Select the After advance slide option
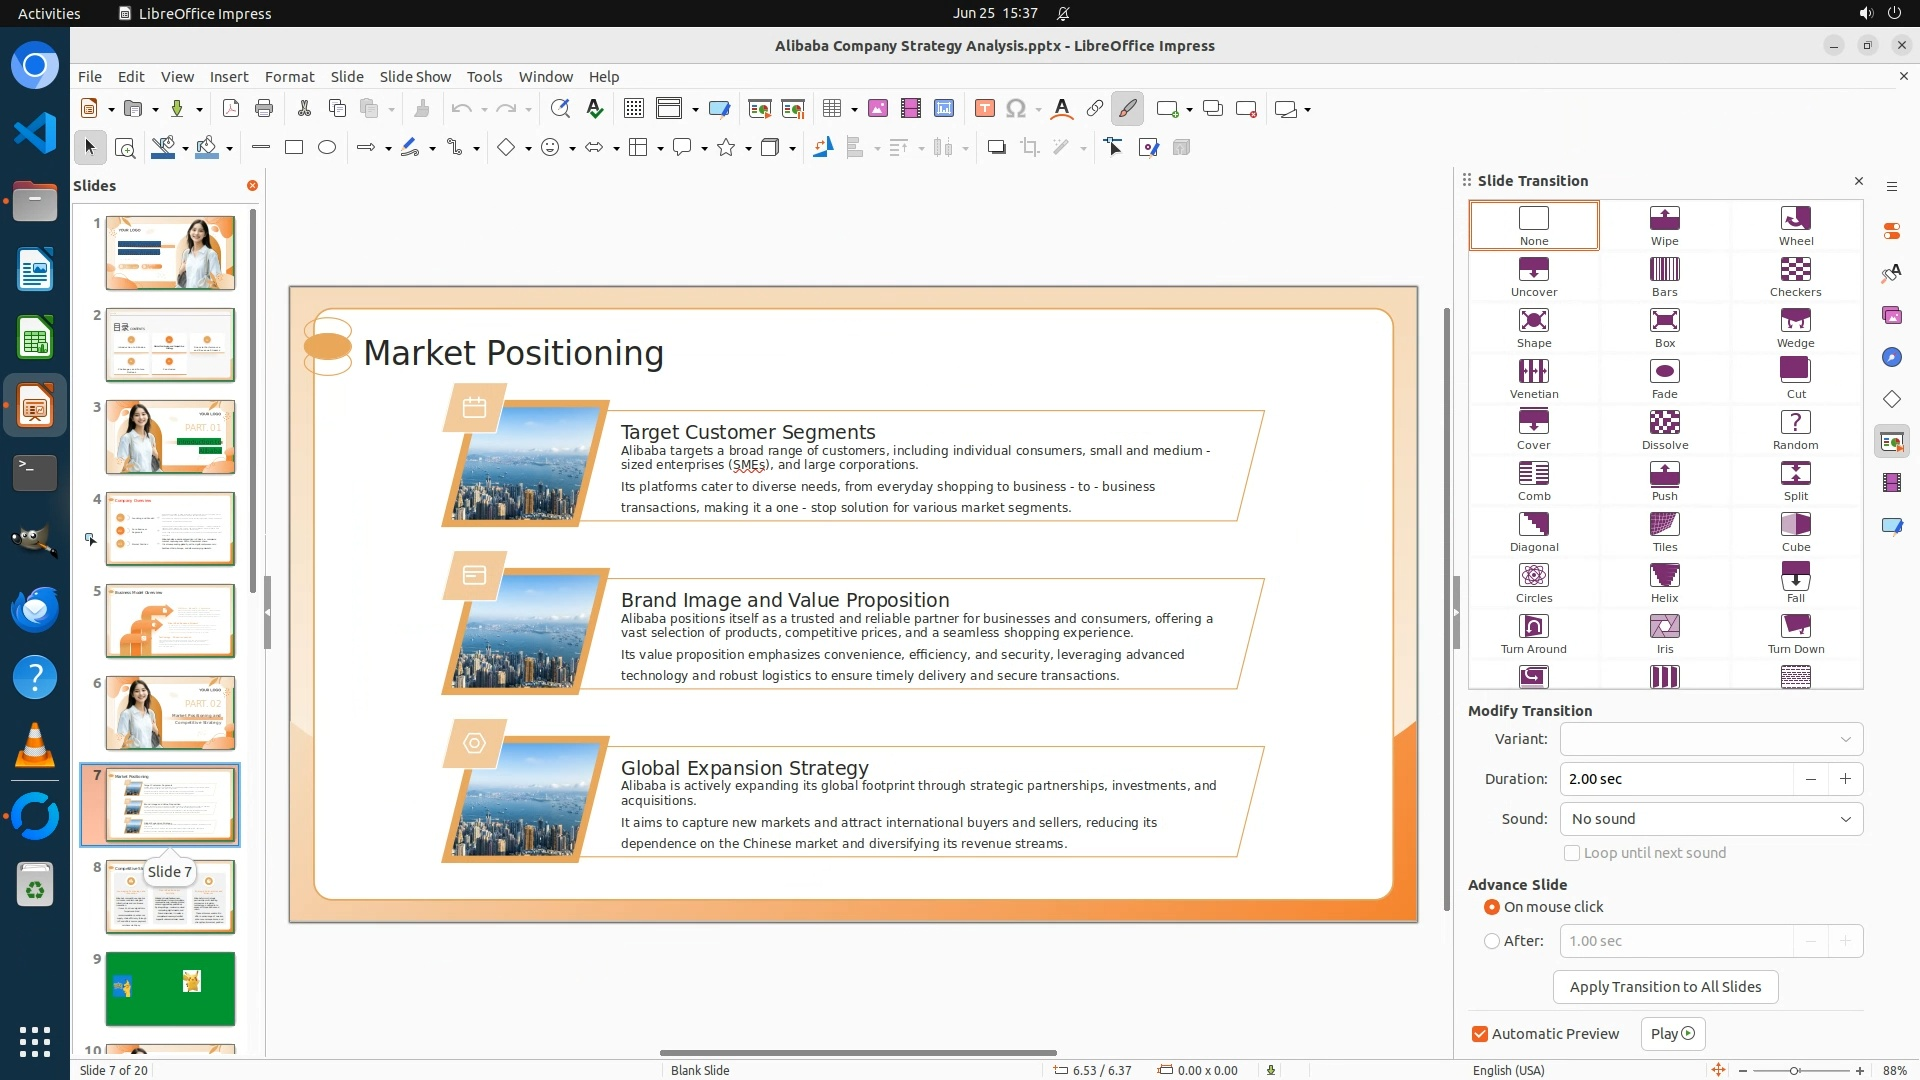1920x1080 pixels. 1492,941
